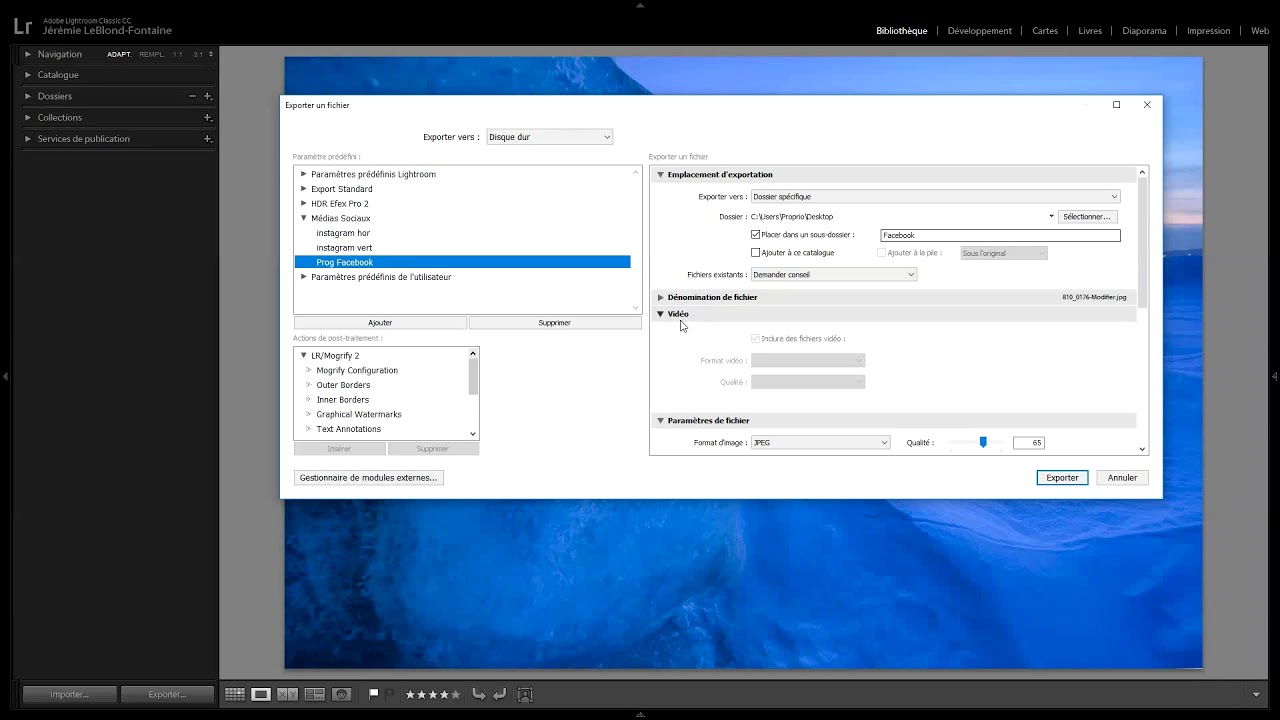Click the Lr logo identity plate
The width and height of the screenshot is (1280, 720).
22,27
